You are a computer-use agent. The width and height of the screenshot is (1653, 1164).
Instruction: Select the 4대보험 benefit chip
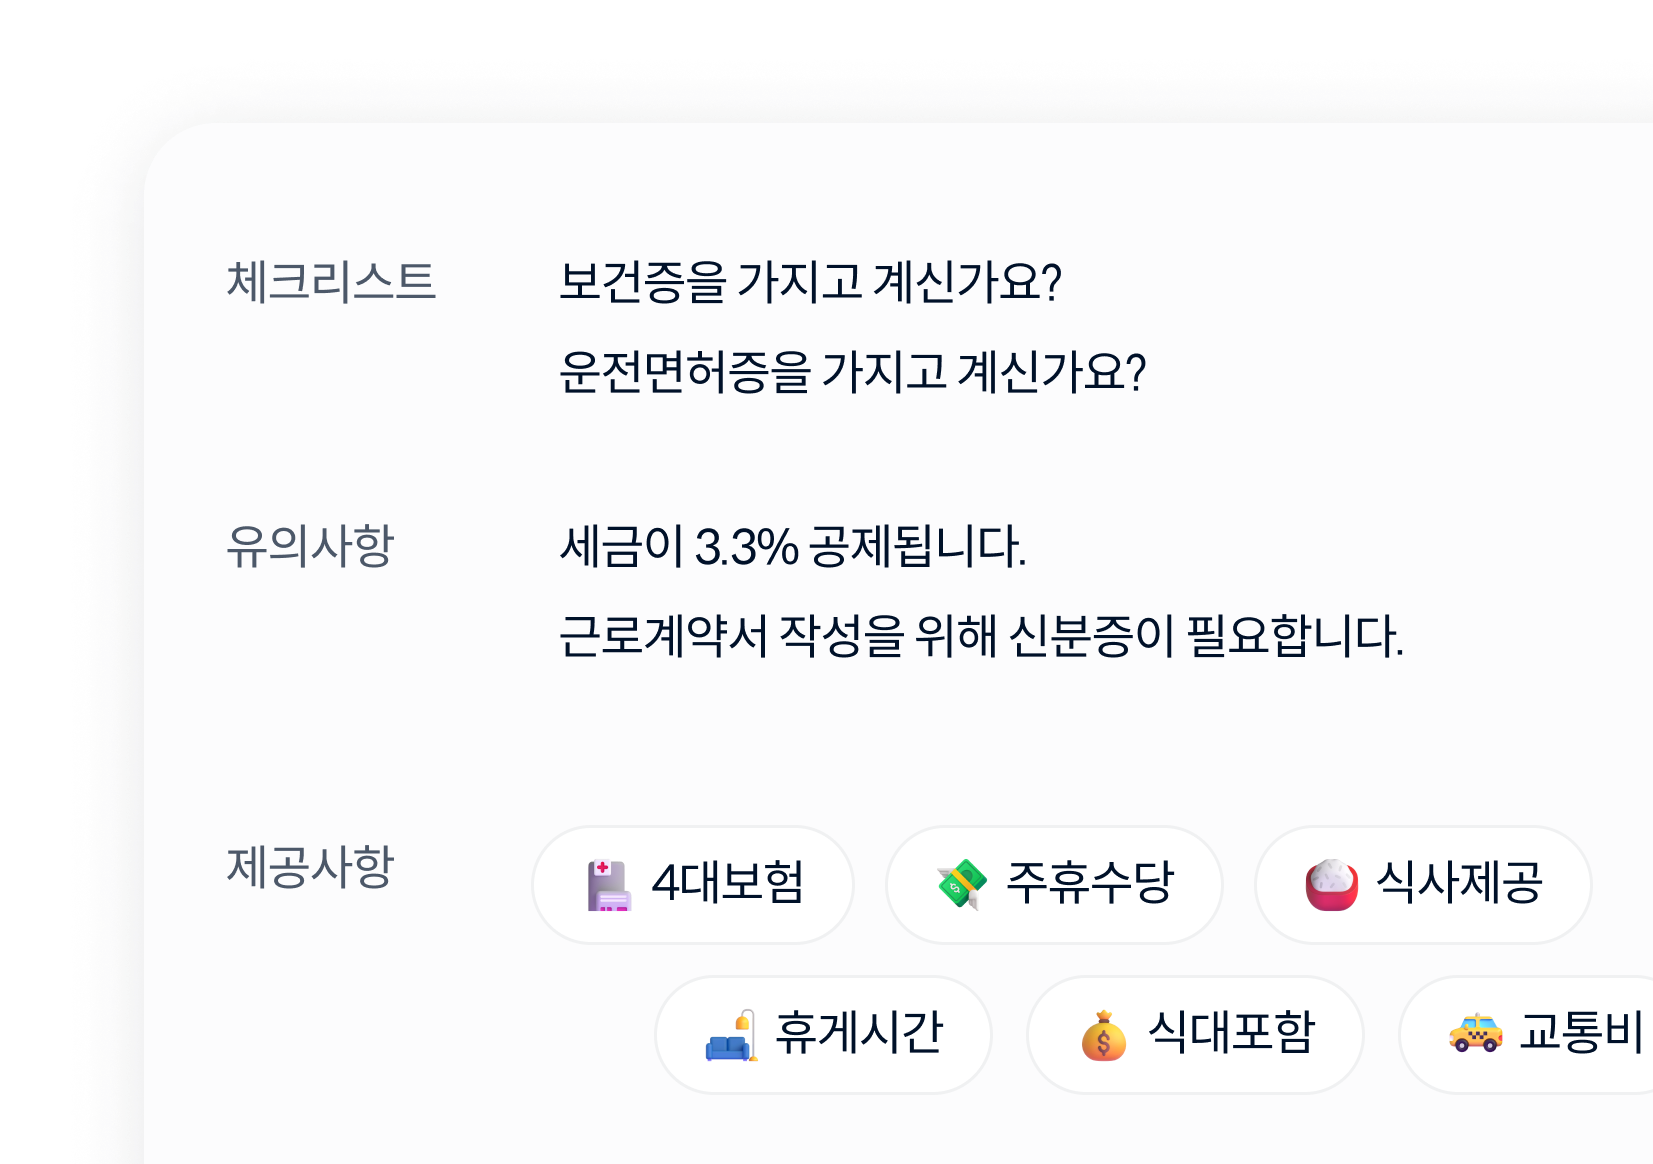pos(693,885)
